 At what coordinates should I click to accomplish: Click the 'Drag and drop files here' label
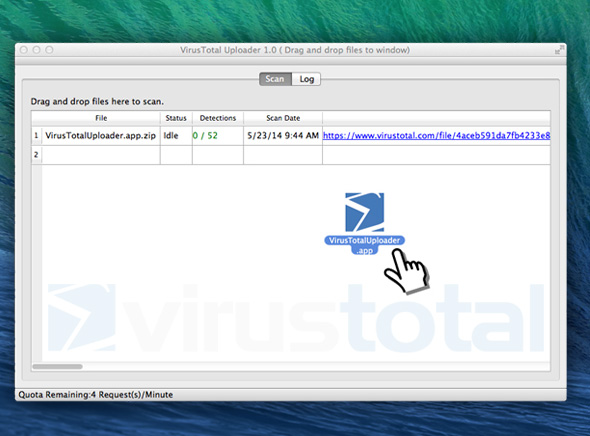[97, 102]
